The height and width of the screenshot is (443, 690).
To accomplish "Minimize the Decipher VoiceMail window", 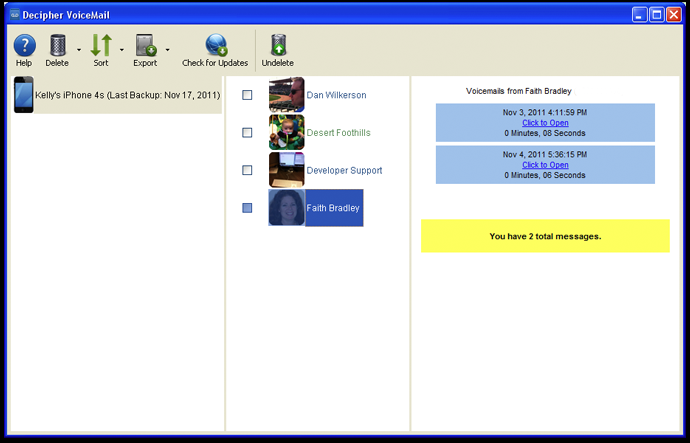I will [x=640, y=15].
